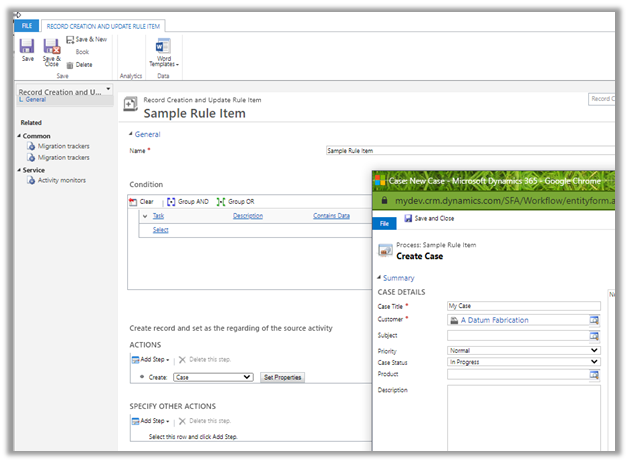Open the Priority dropdown set to Normal
Screen dimensions: 628x463
coord(523,351)
